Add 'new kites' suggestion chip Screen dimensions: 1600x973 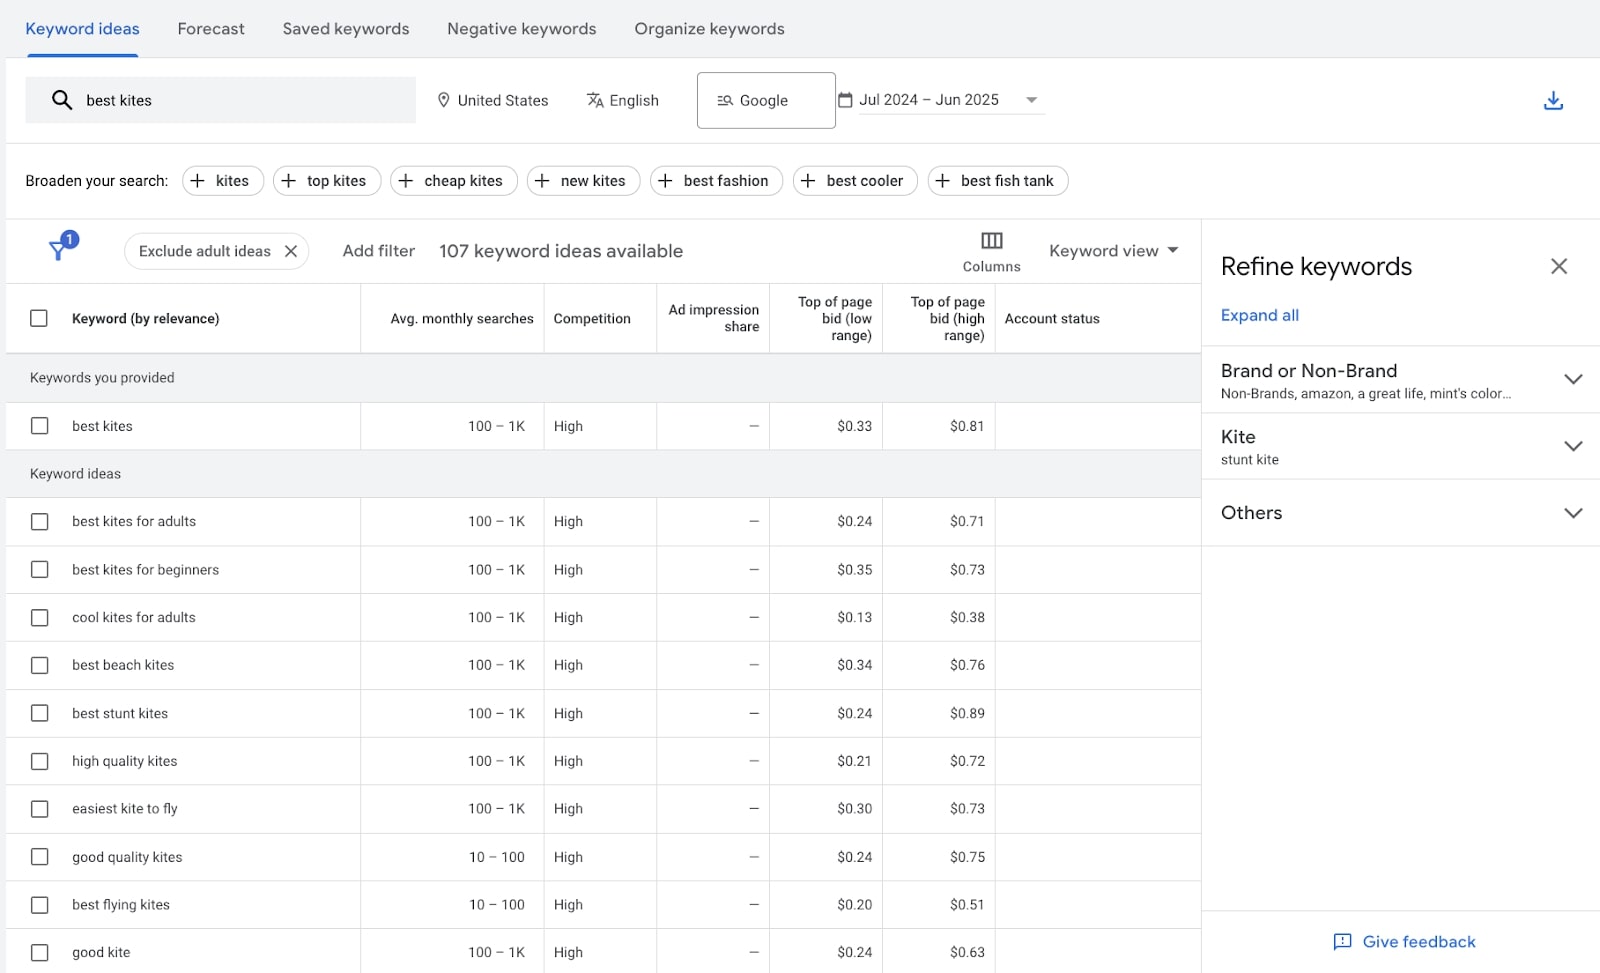(x=583, y=181)
